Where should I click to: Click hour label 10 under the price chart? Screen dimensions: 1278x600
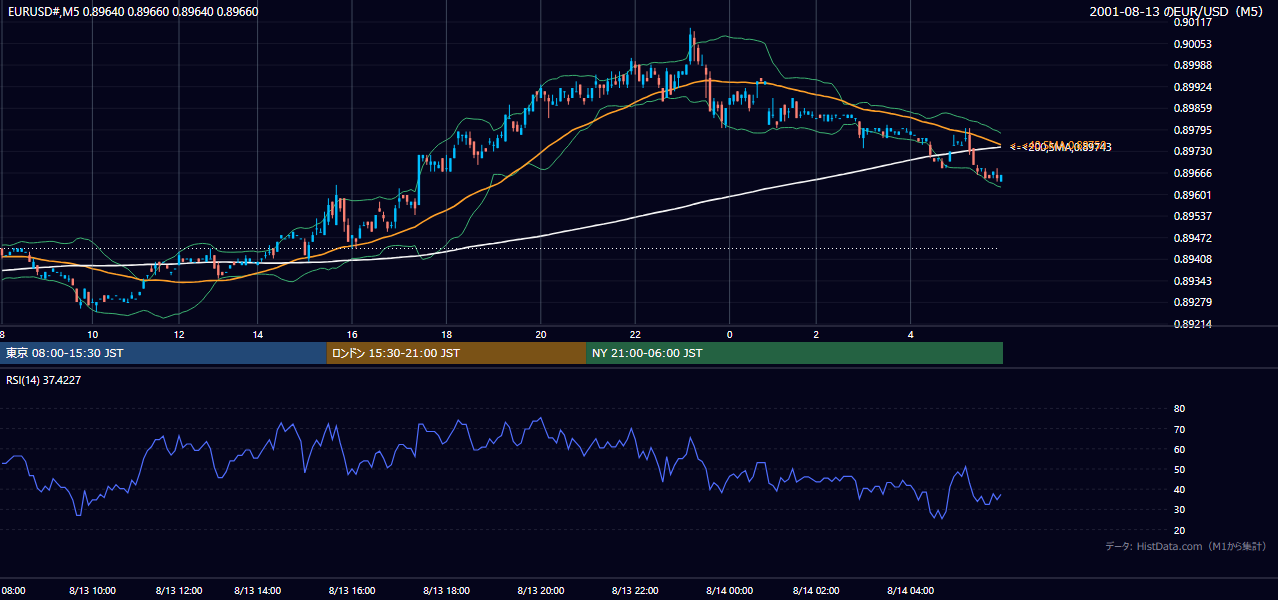pos(92,334)
